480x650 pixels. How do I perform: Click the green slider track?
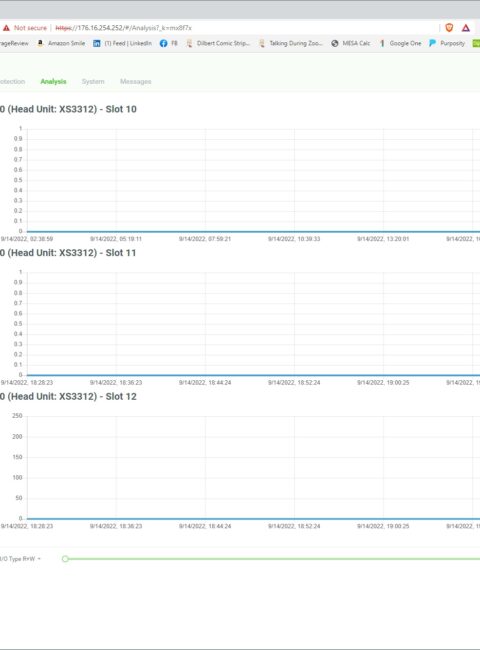pyautogui.click(x=274, y=559)
